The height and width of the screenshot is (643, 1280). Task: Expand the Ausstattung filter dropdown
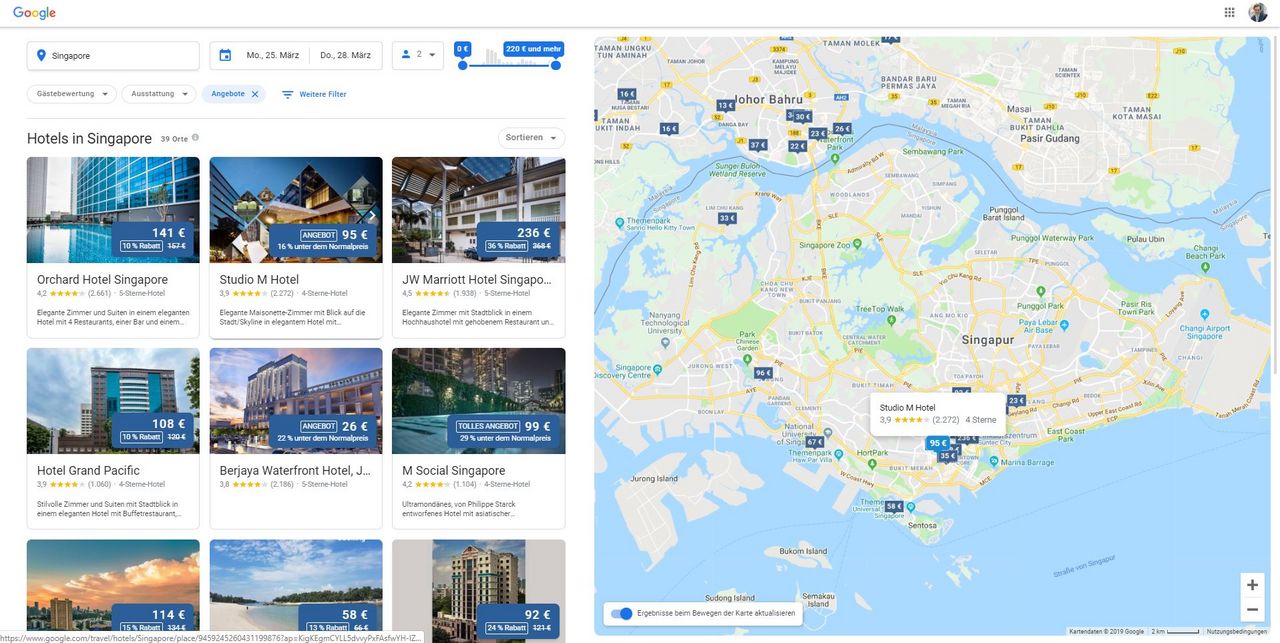click(159, 94)
